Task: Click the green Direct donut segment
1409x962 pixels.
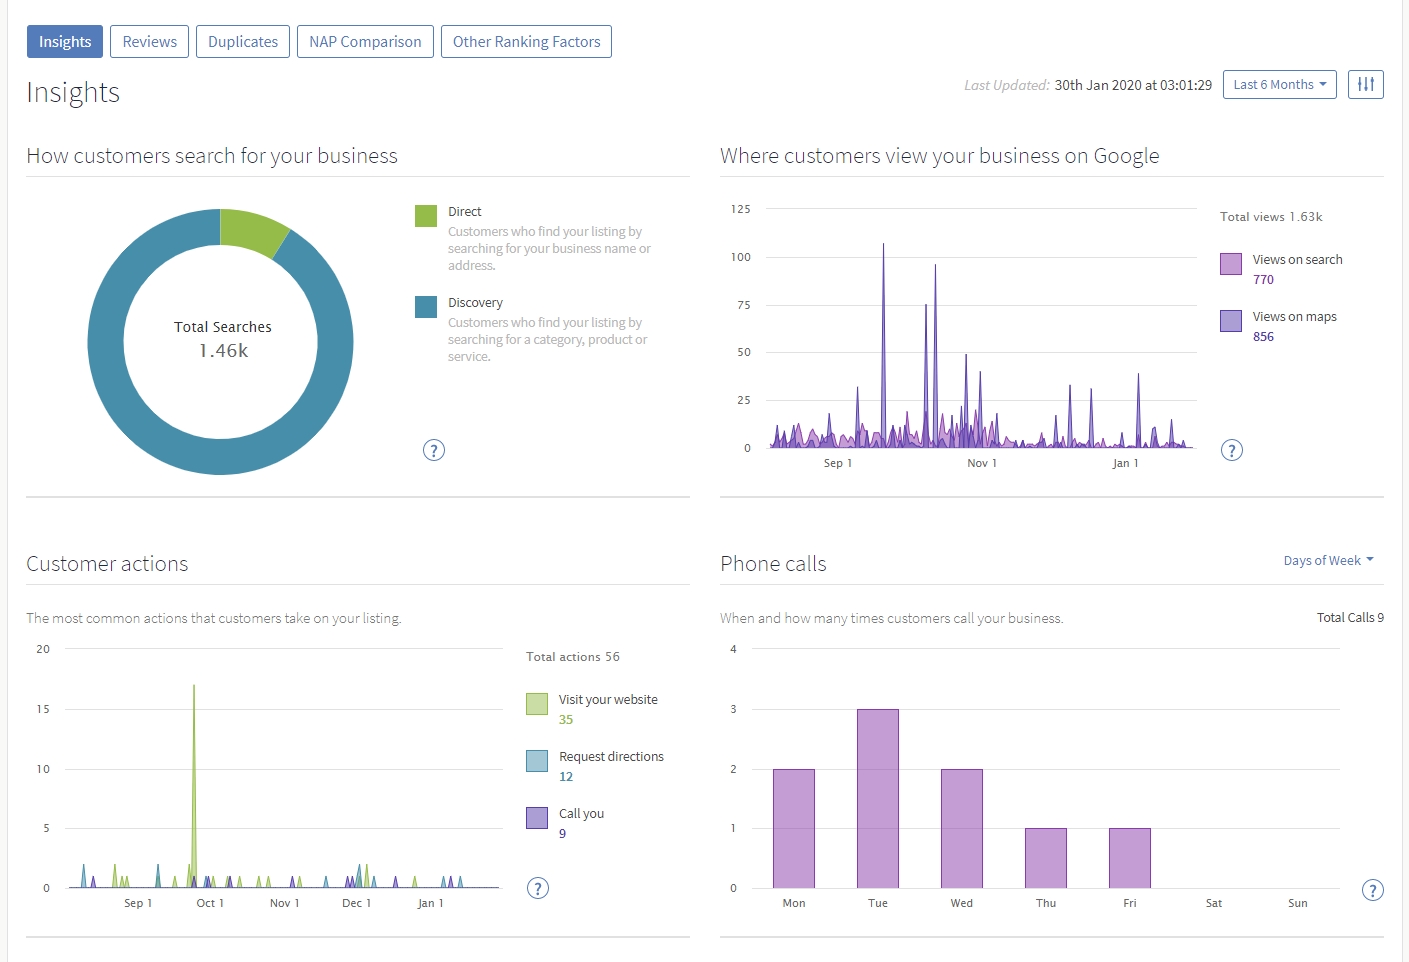Action: pyautogui.click(x=252, y=231)
